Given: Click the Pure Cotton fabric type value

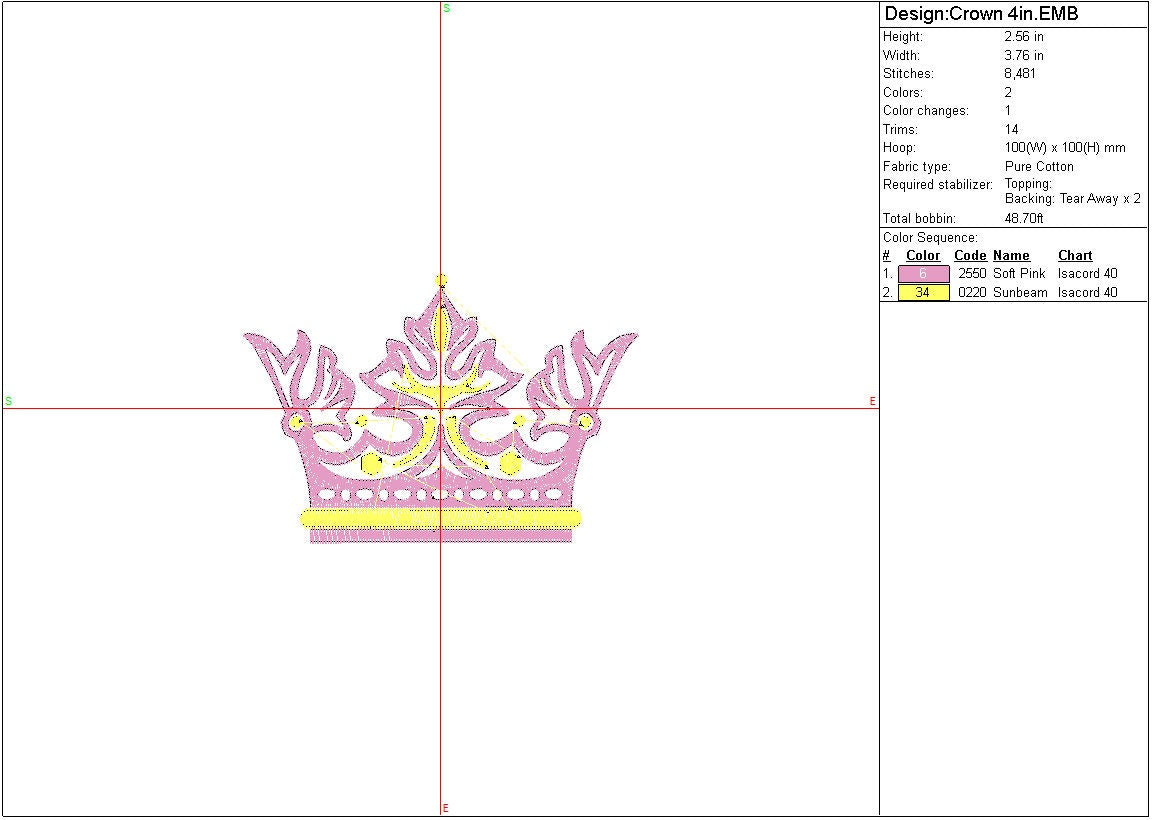Looking at the screenshot, I should (1039, 167).
